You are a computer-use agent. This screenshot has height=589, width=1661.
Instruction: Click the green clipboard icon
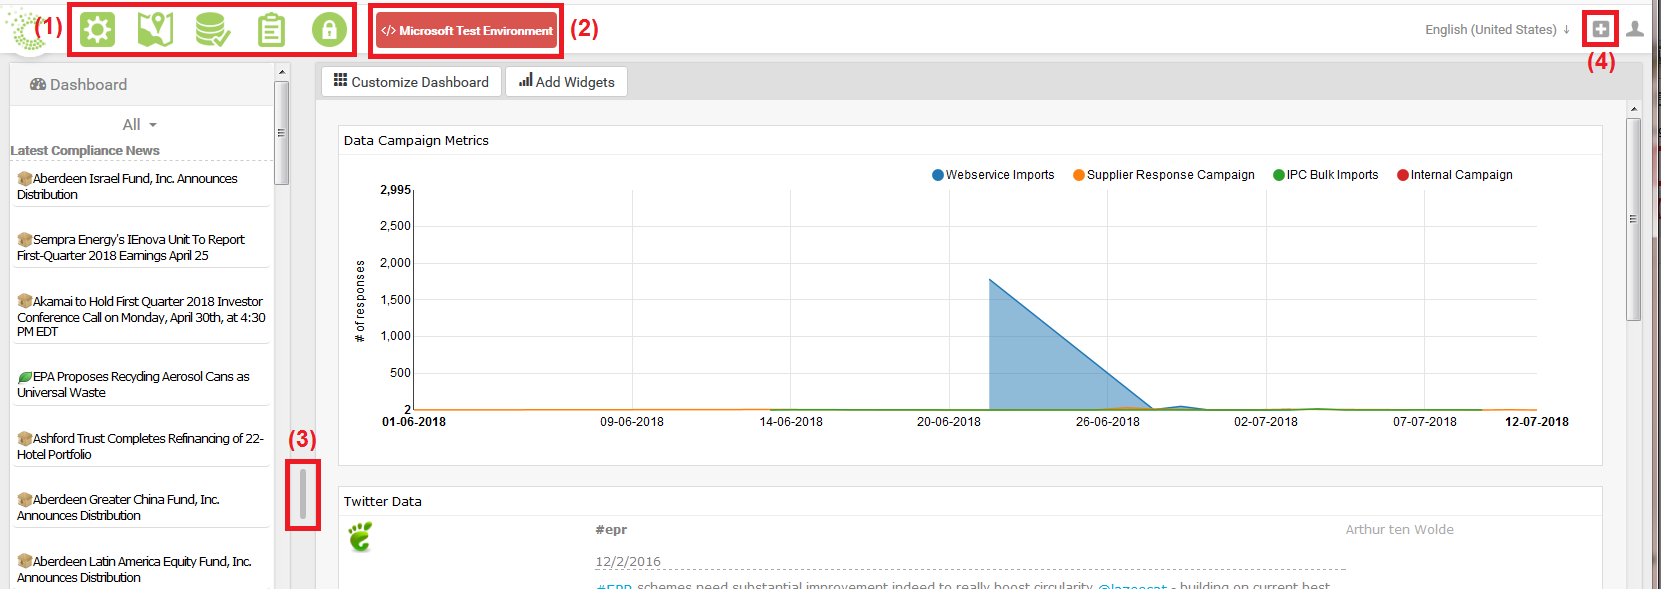(x=271, y=30)
